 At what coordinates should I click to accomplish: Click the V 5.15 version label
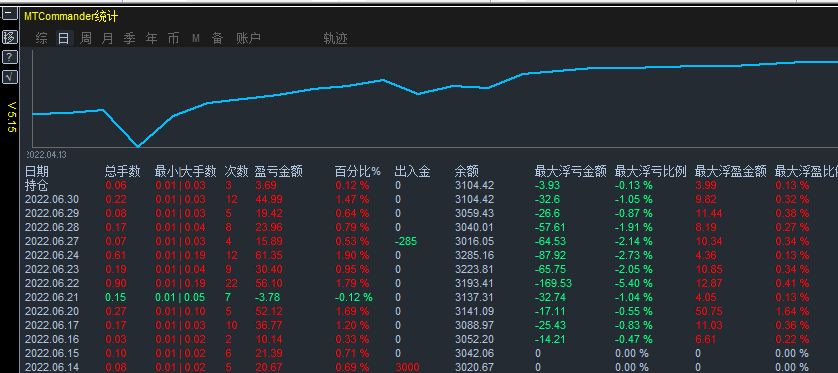(x=12, y=117)
